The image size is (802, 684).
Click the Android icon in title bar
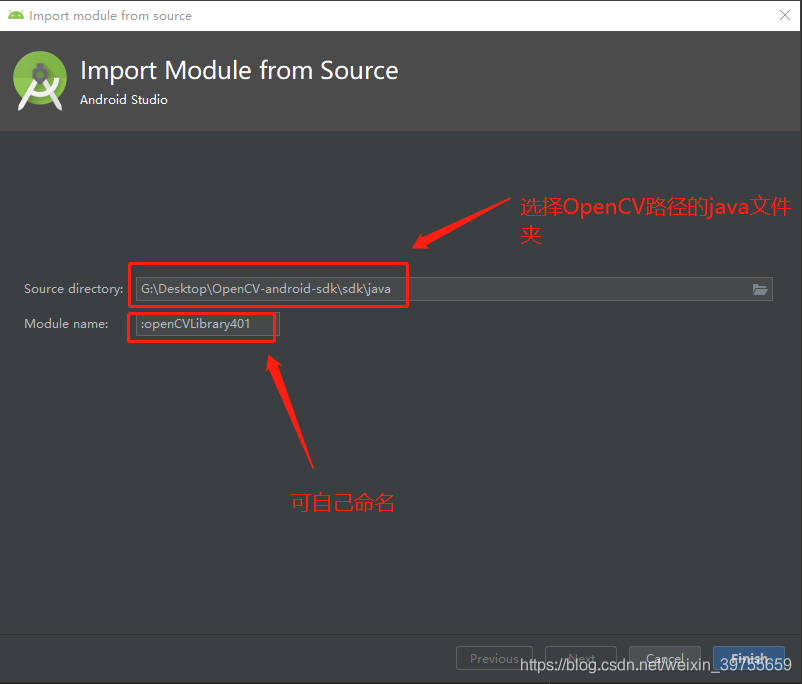(x=15, y=15)
